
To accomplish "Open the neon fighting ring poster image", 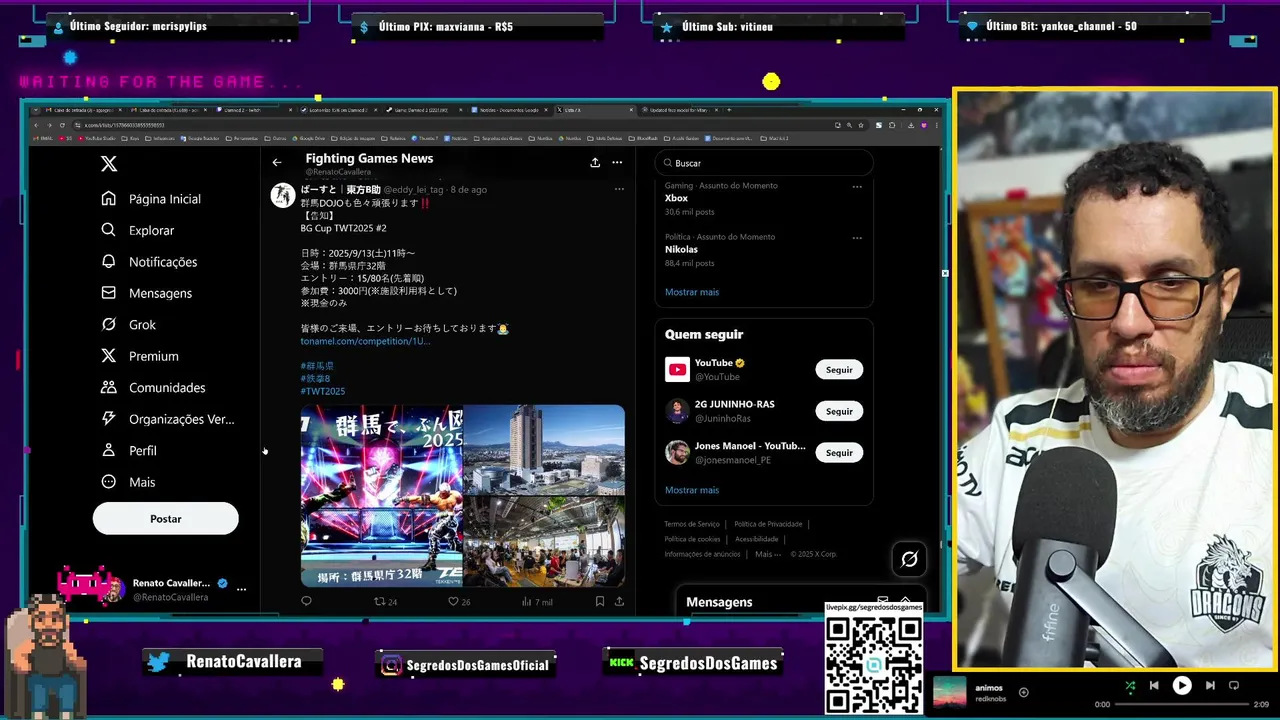I will 381,495.
